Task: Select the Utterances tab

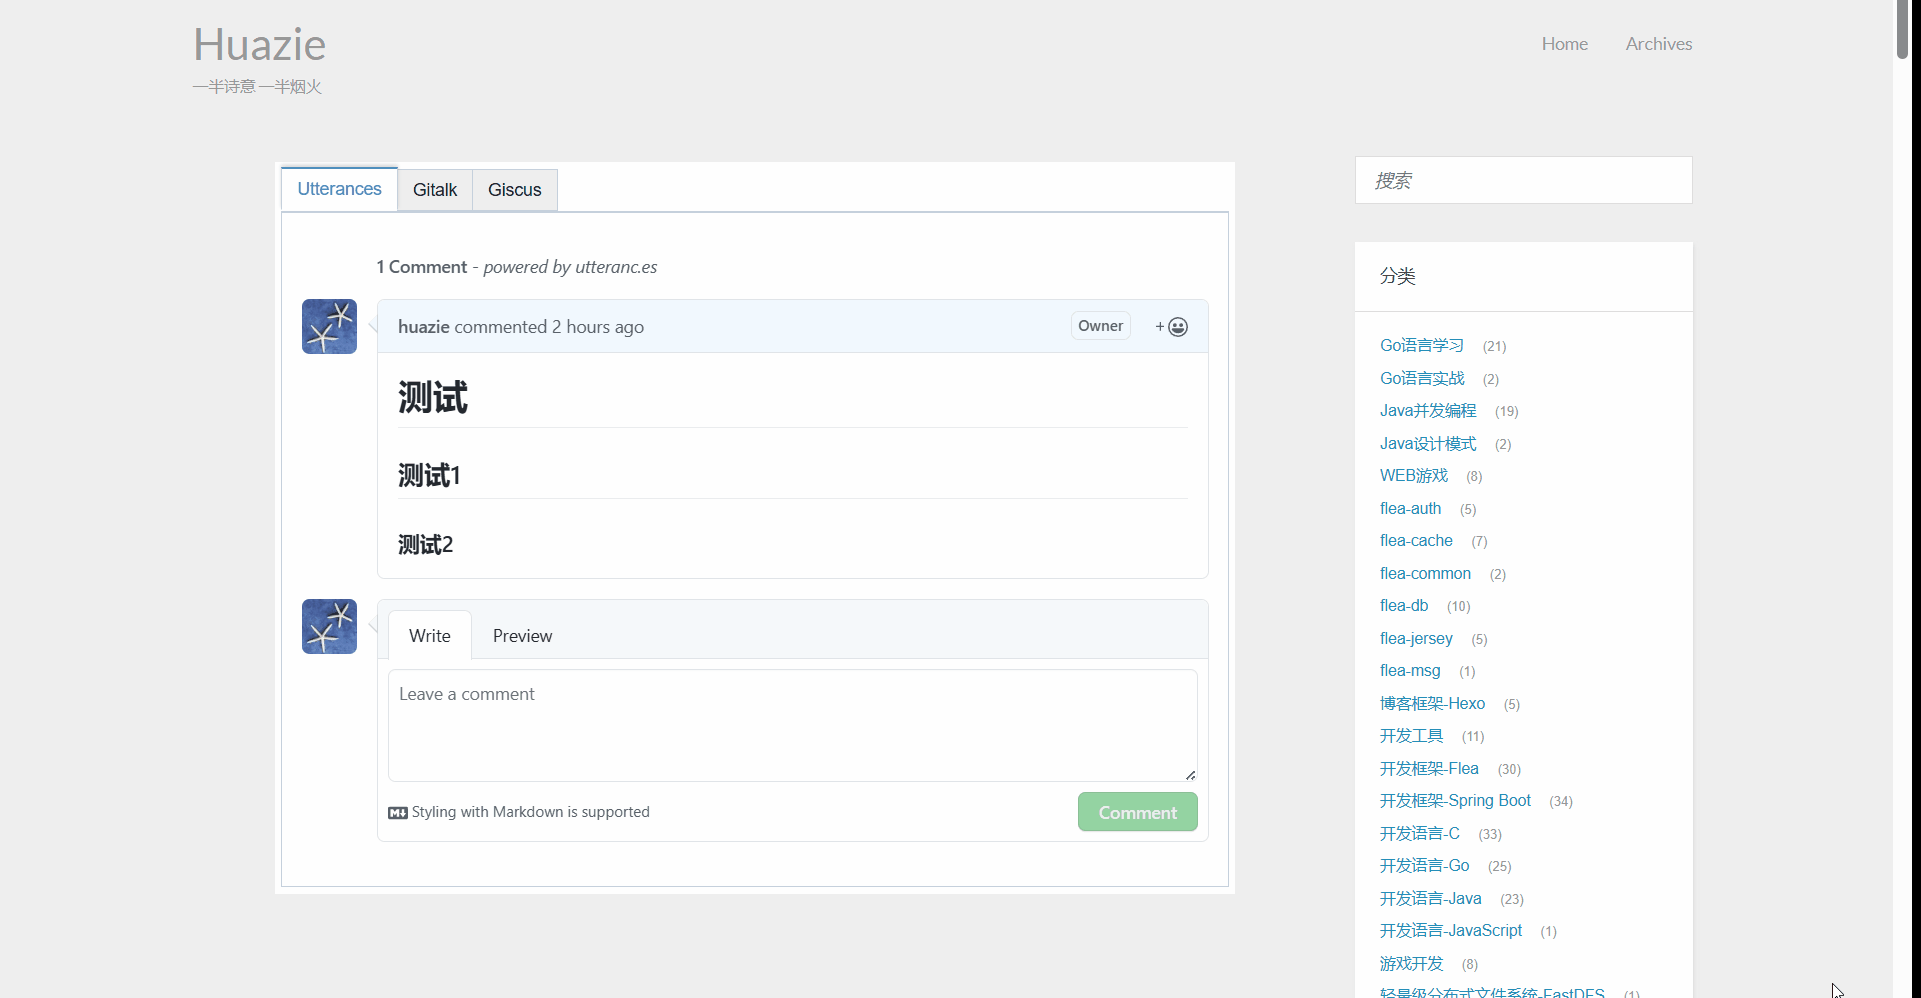Action: click(339, 189)
